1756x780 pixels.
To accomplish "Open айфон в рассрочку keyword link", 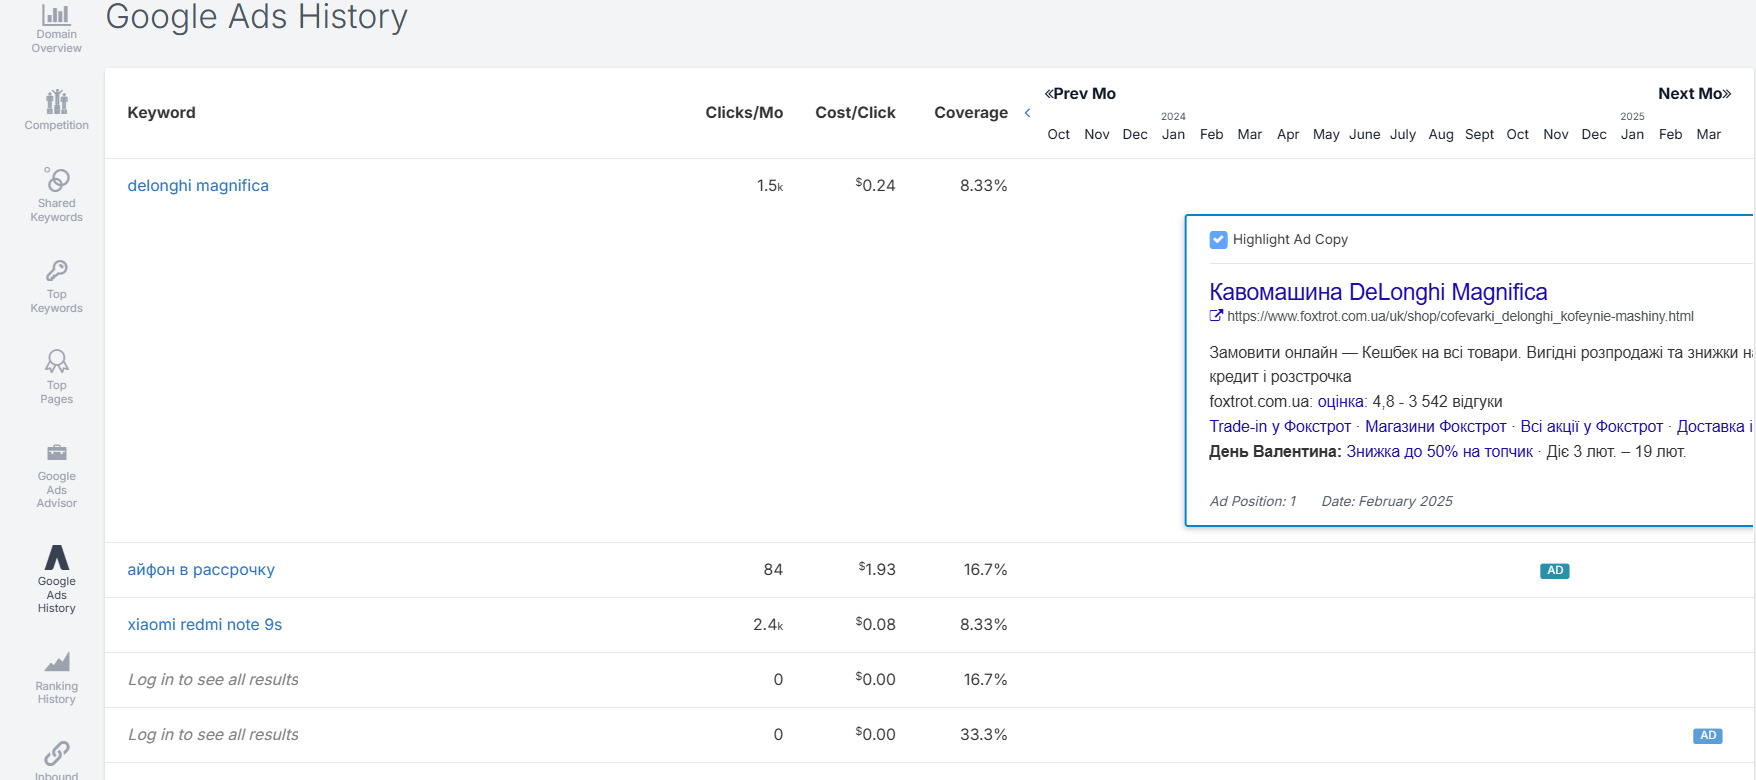I will (x=201, y=570).
